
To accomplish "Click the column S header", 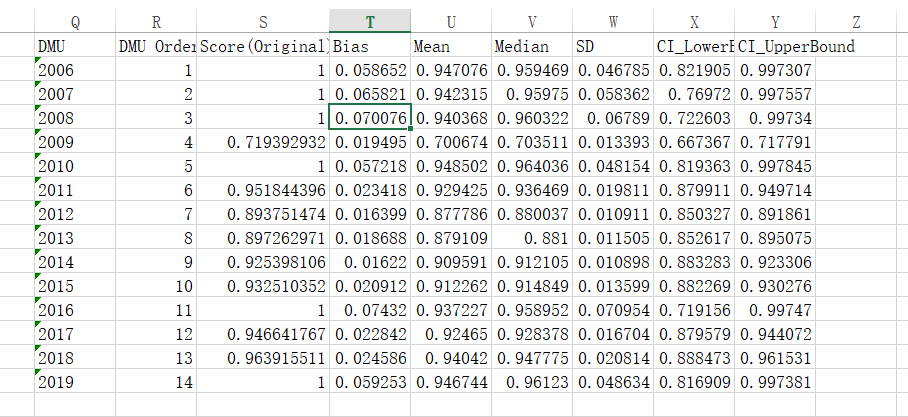I will [263, 23].
